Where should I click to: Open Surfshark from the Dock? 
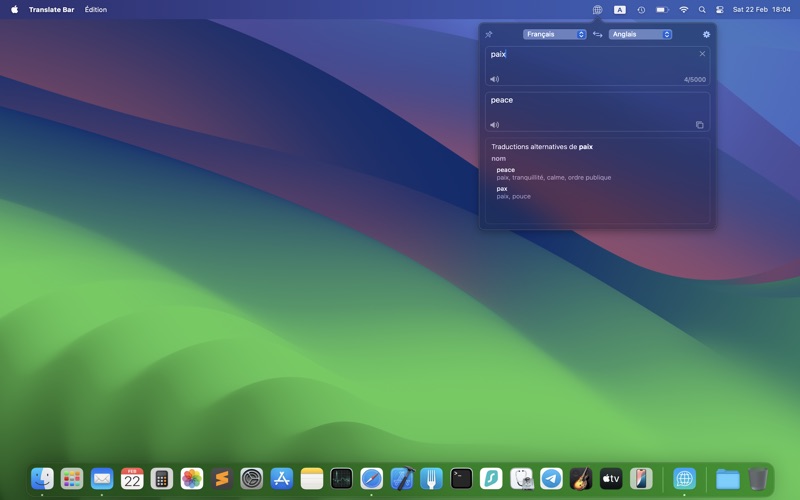click(x=491, y=479)
